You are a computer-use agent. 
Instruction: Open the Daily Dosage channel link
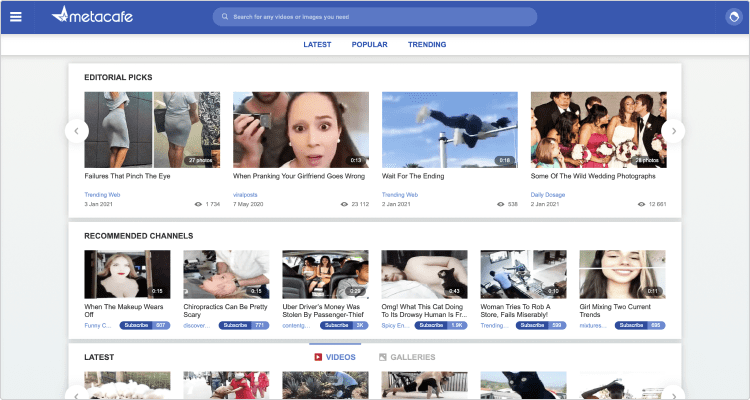point(549,194)
